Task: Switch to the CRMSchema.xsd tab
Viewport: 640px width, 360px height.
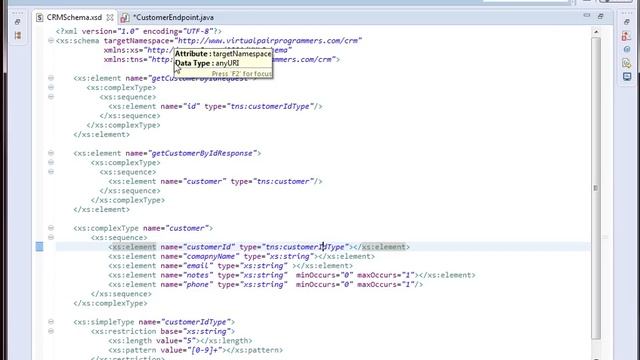Action: [x=74, y=18]
